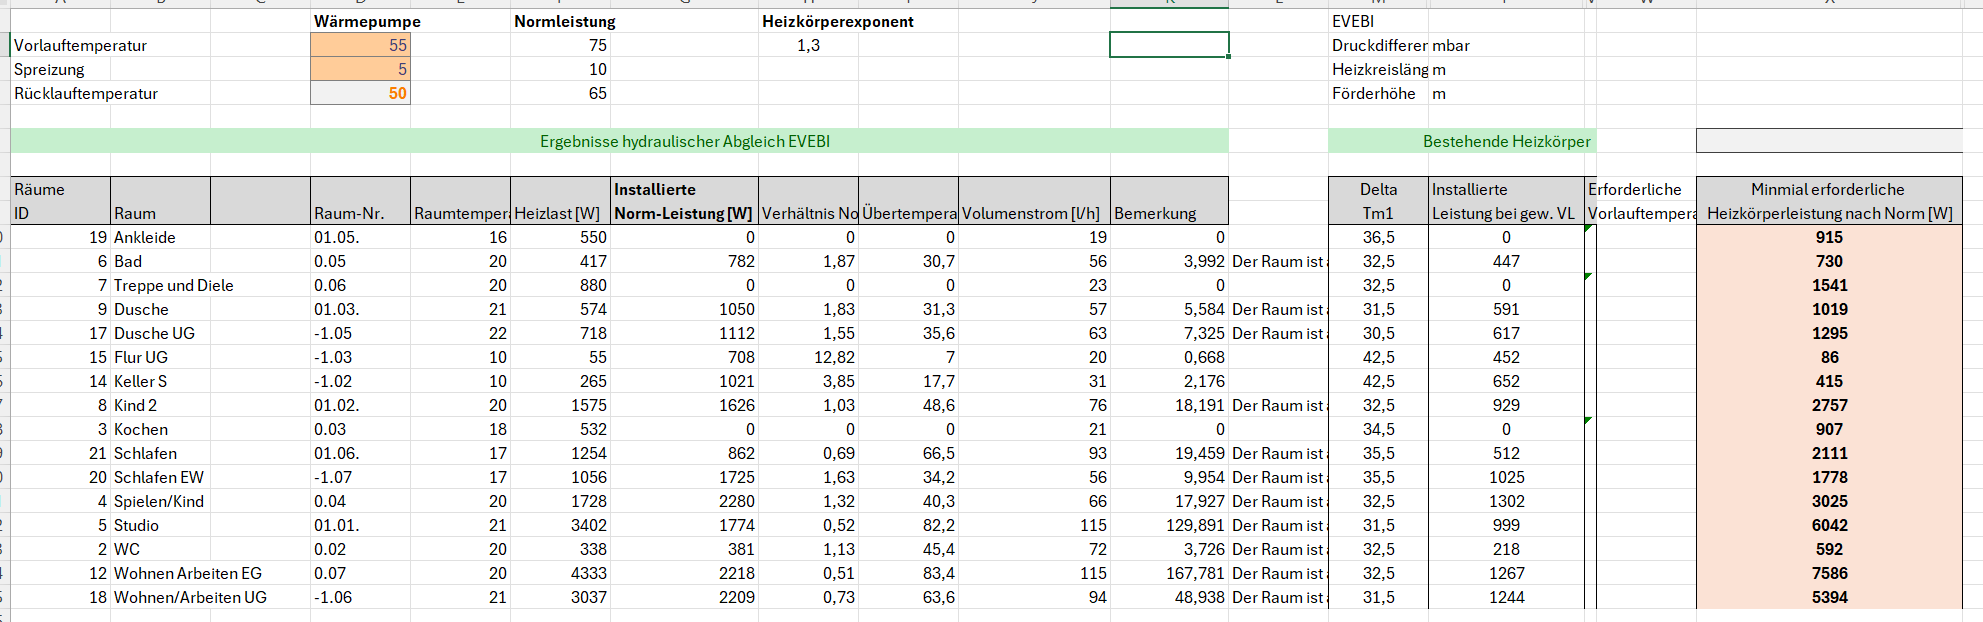Screen dimensions: 1983x622
Task: Click the green Ergebnisse hydraulischer Abgleich EVEBI banner
Action: point(684,141)
